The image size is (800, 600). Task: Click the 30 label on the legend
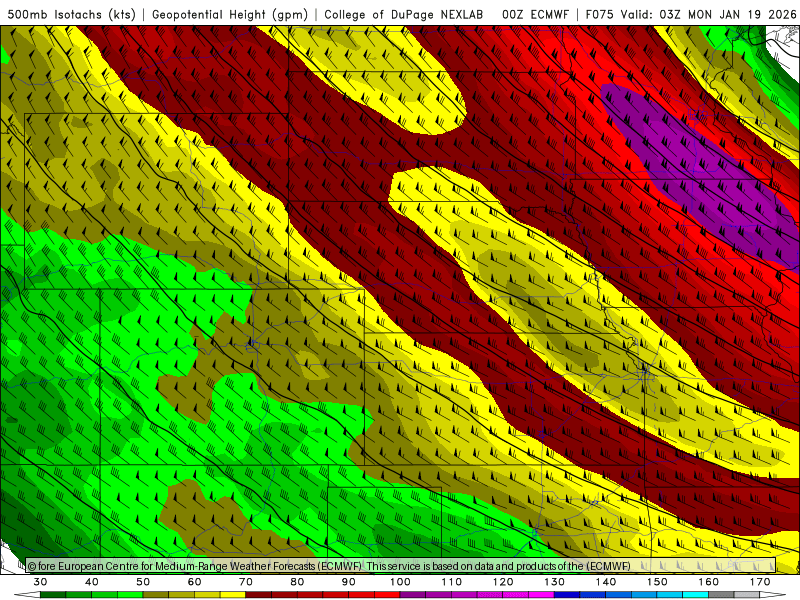click(40, 582)
